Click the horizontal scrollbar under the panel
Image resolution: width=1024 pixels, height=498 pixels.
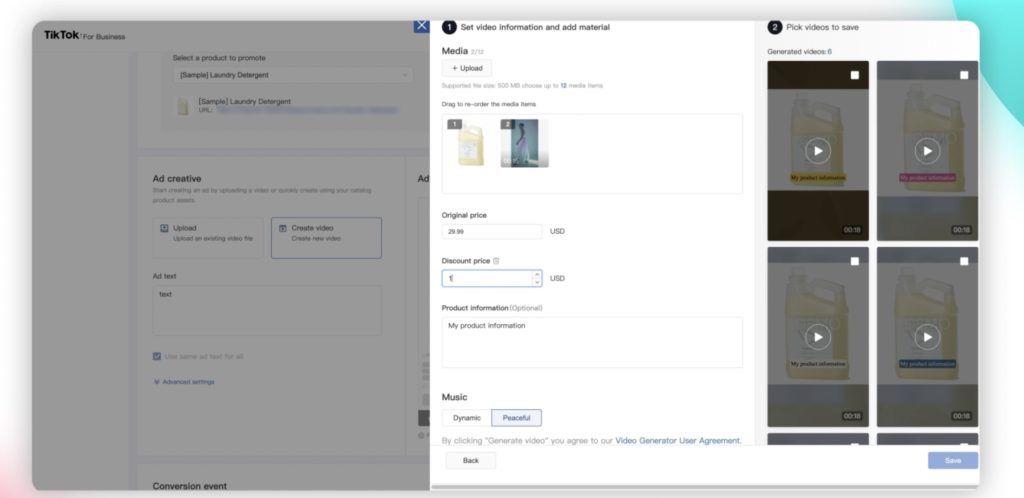704,487
